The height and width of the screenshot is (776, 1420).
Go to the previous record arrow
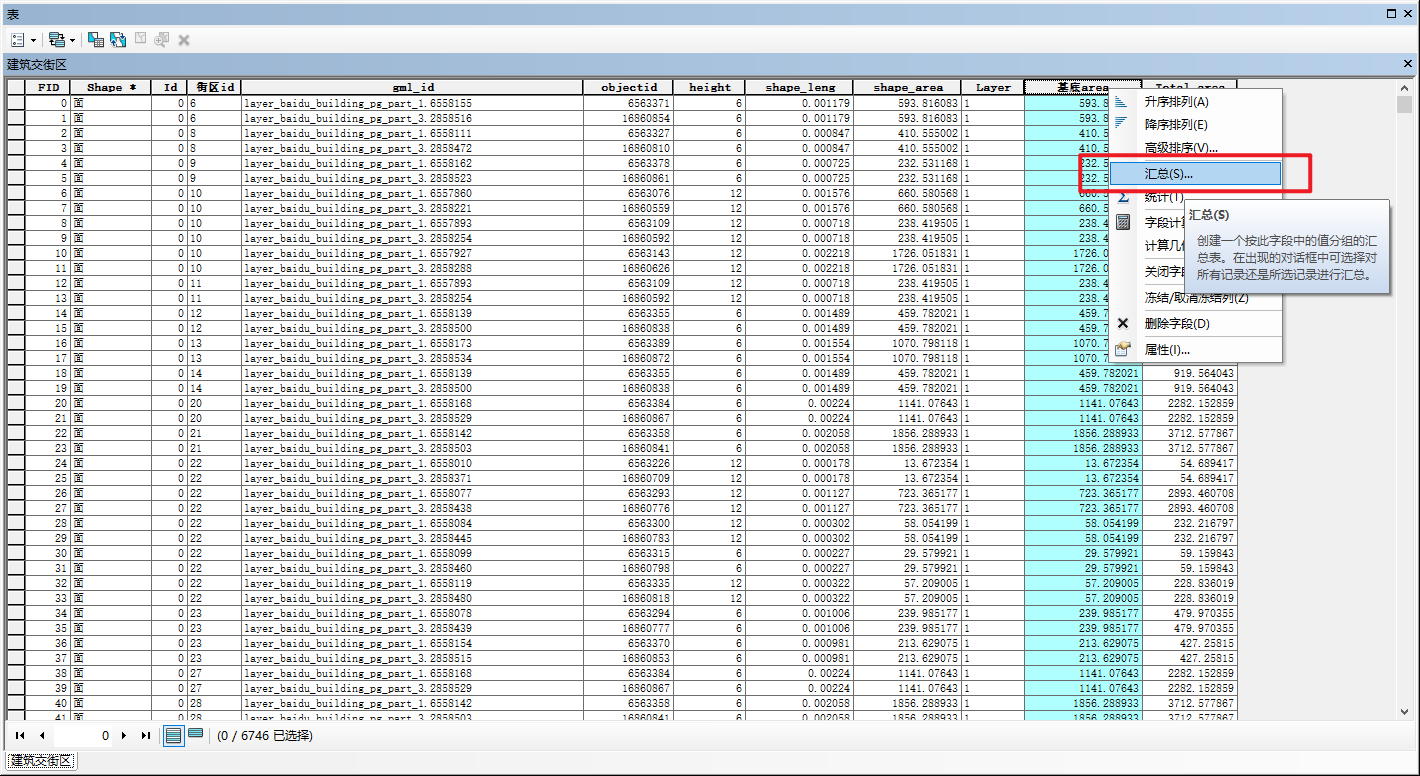pos(42,736)
